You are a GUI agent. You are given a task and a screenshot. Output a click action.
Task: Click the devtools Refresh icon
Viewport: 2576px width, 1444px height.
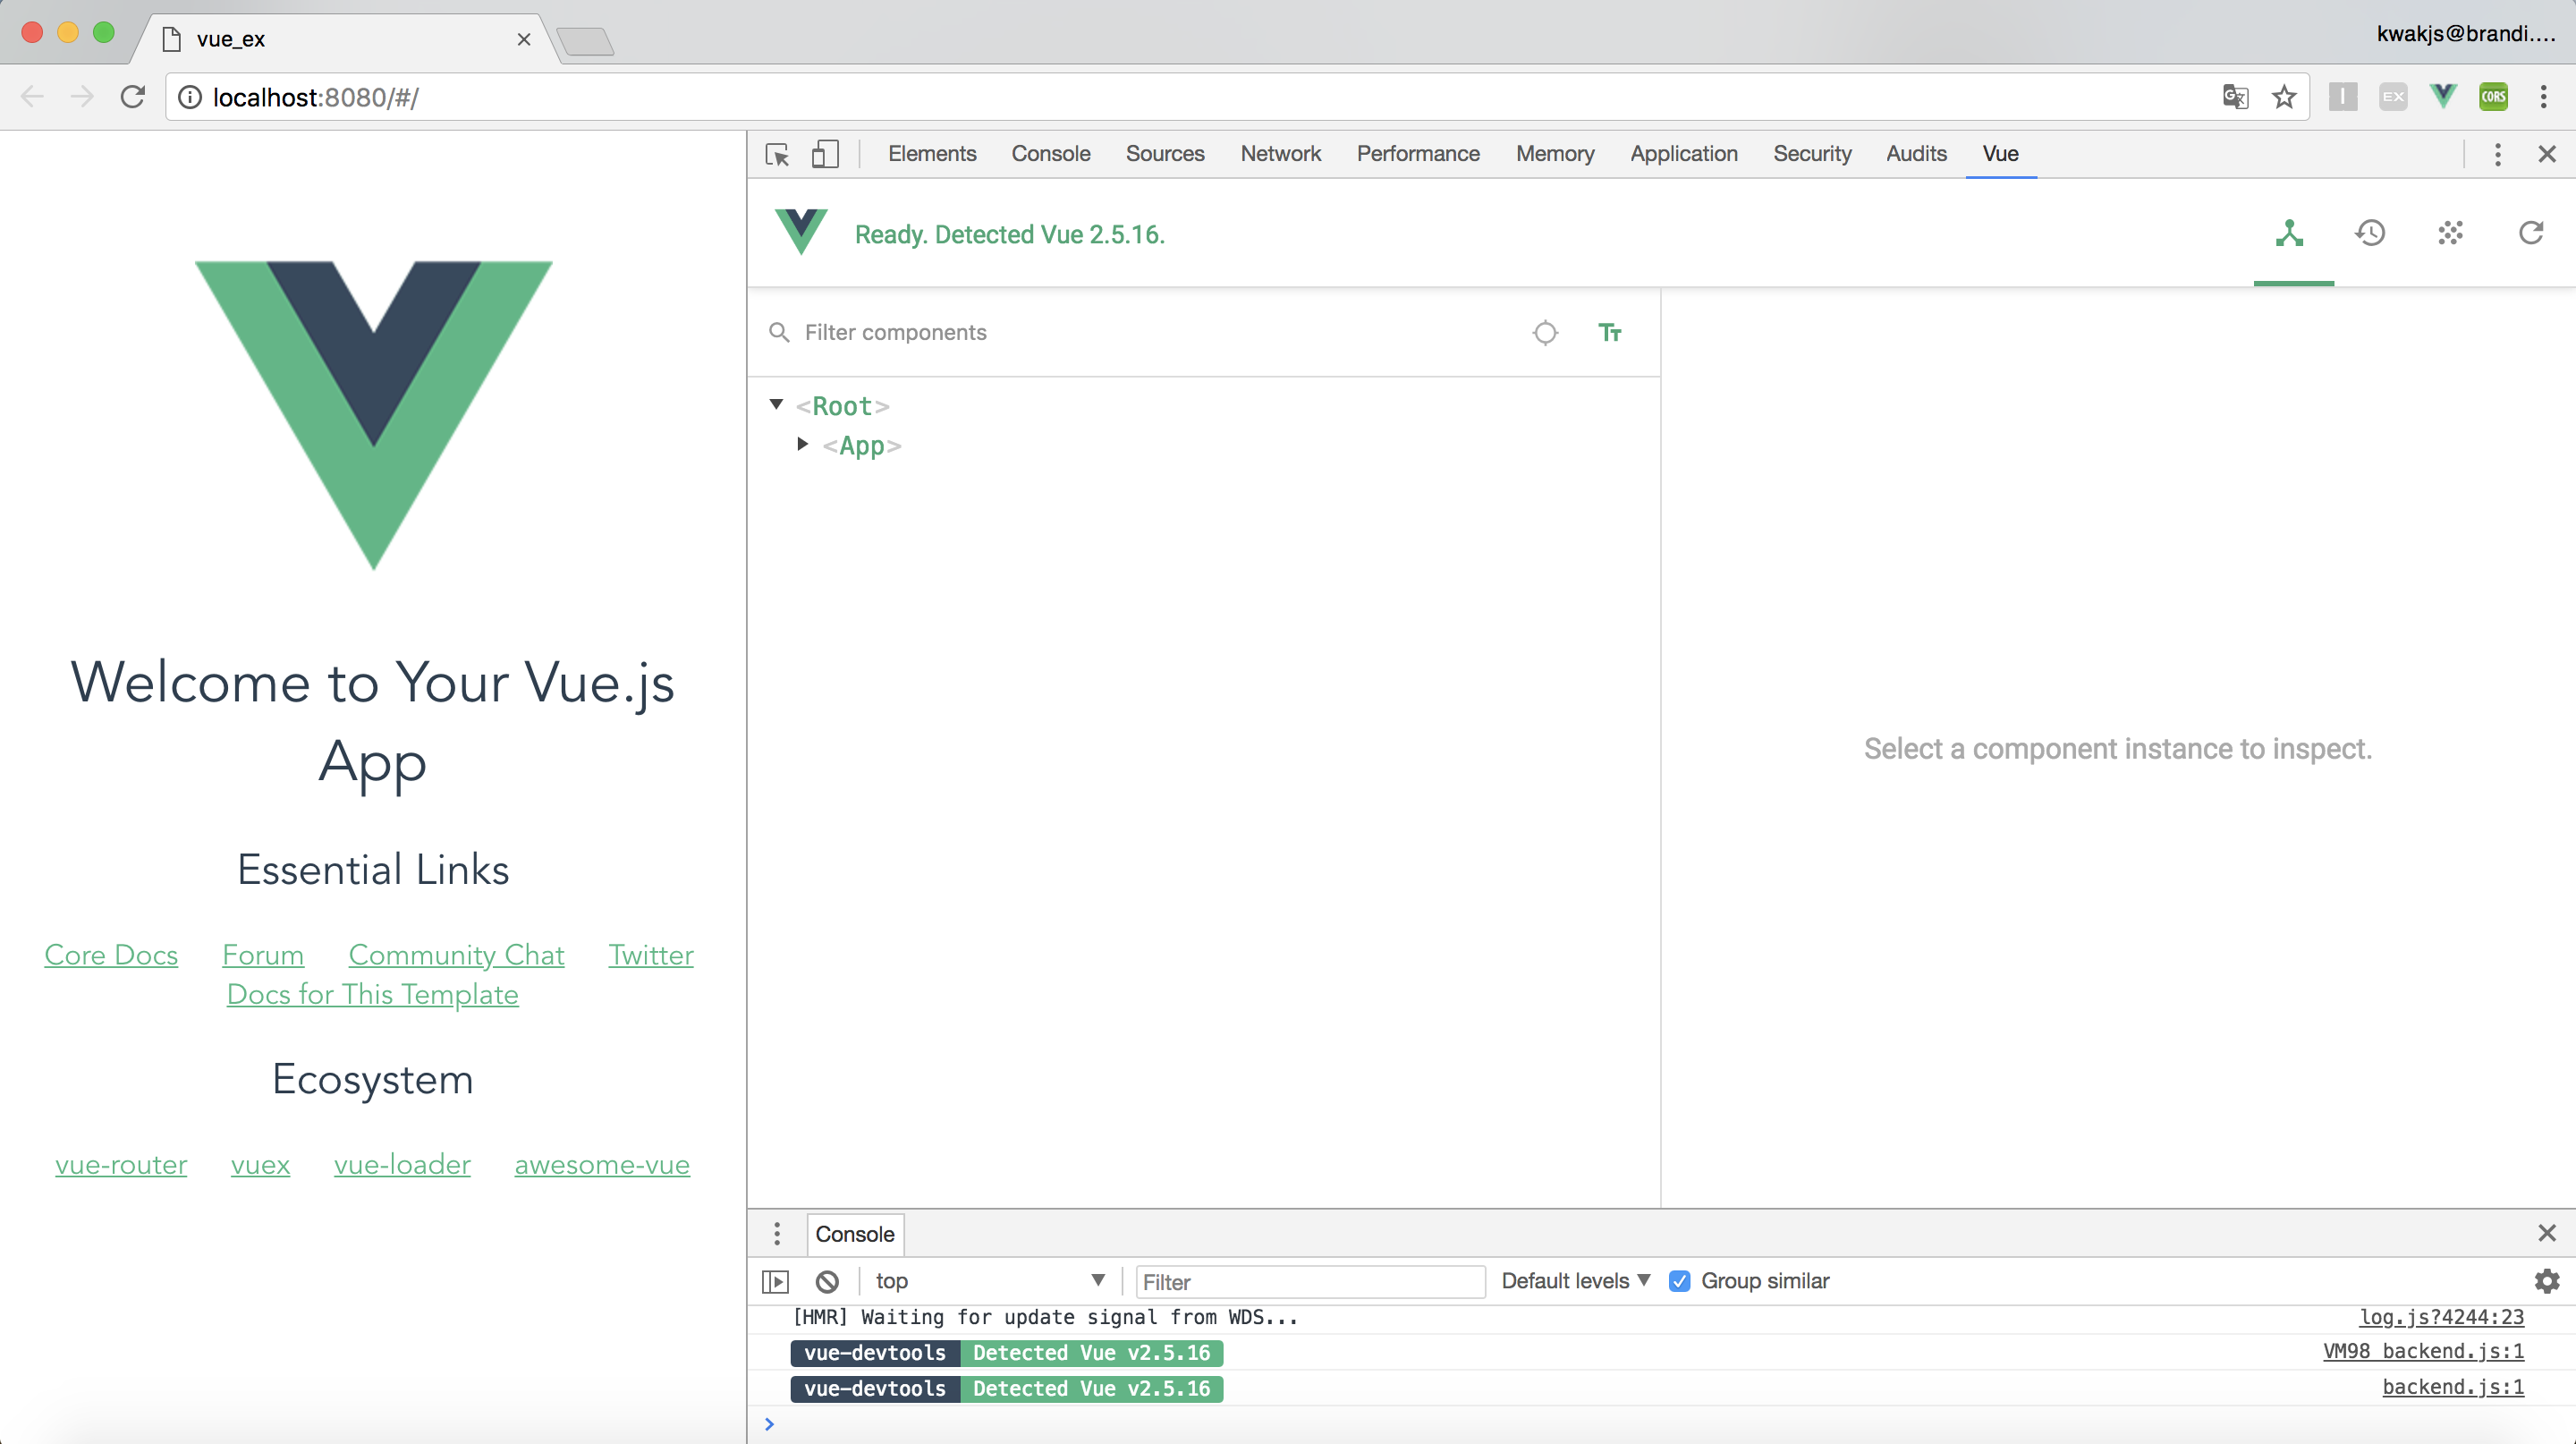[2531, 234]
